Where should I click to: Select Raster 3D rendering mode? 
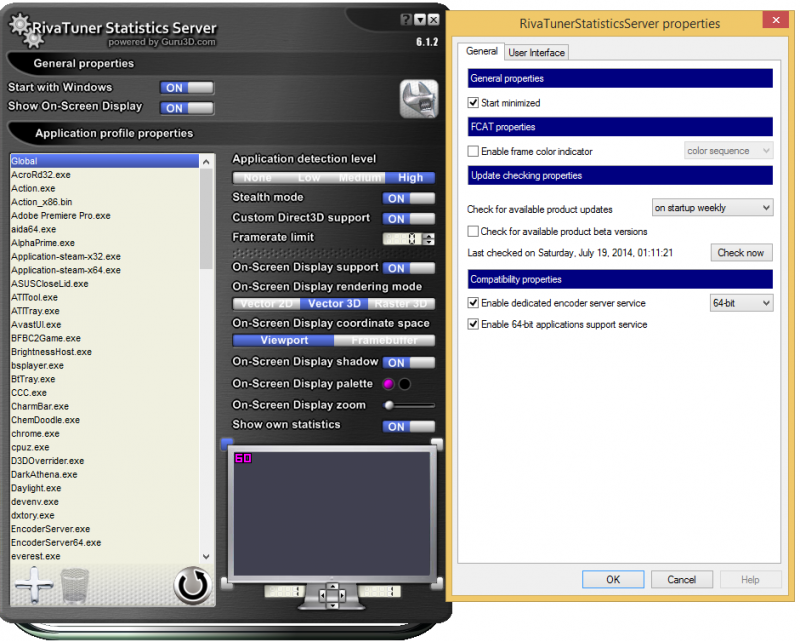pos(402,304)
